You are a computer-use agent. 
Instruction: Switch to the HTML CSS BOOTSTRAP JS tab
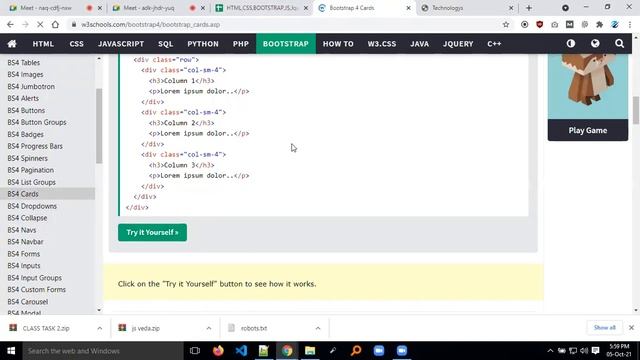click(x=262, y=8)
